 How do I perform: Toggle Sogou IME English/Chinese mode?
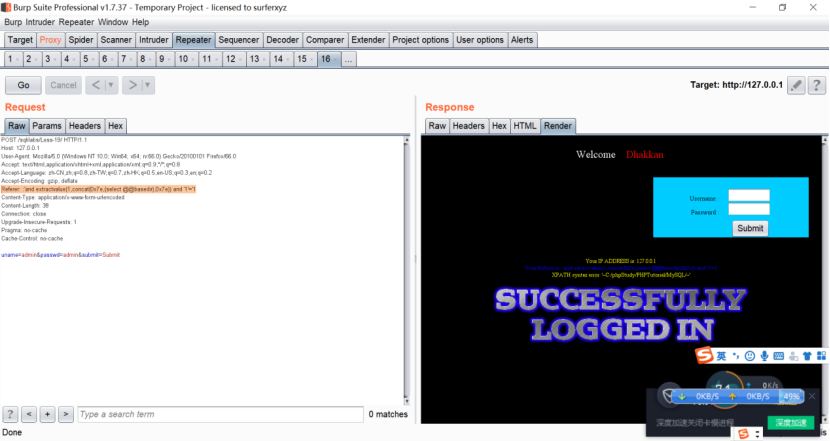point(721,356)
